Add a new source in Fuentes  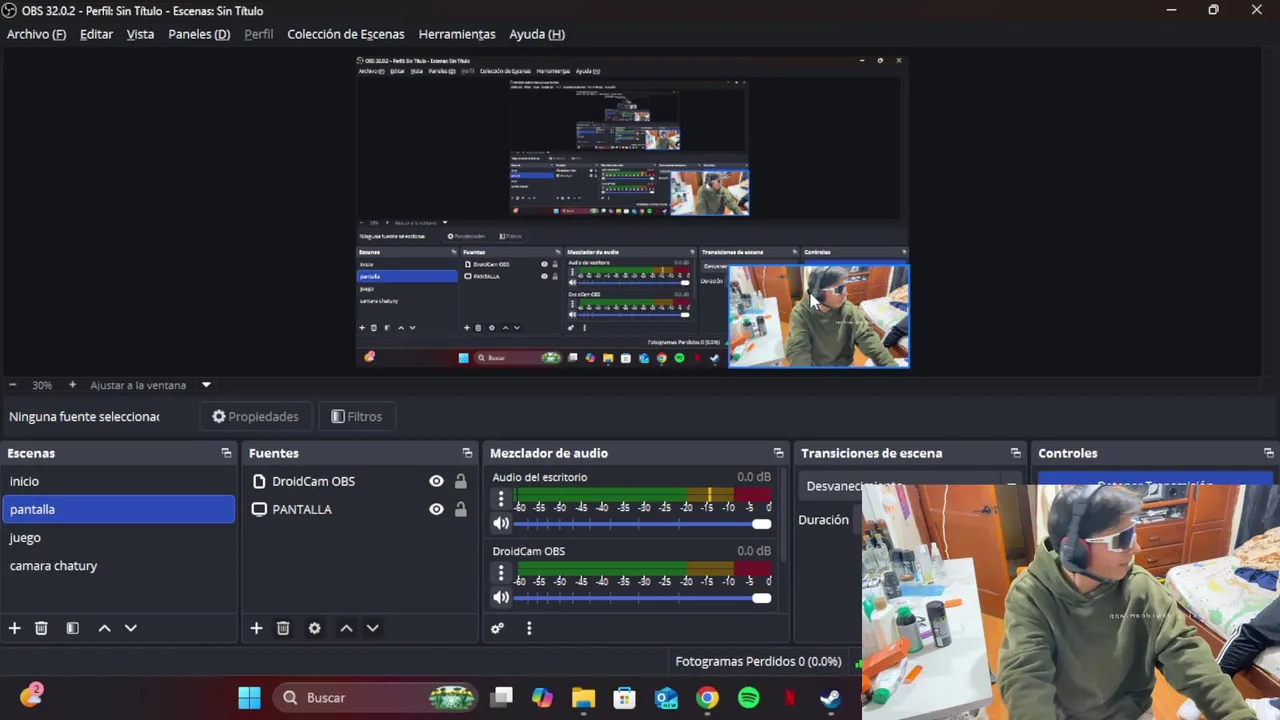256,628
